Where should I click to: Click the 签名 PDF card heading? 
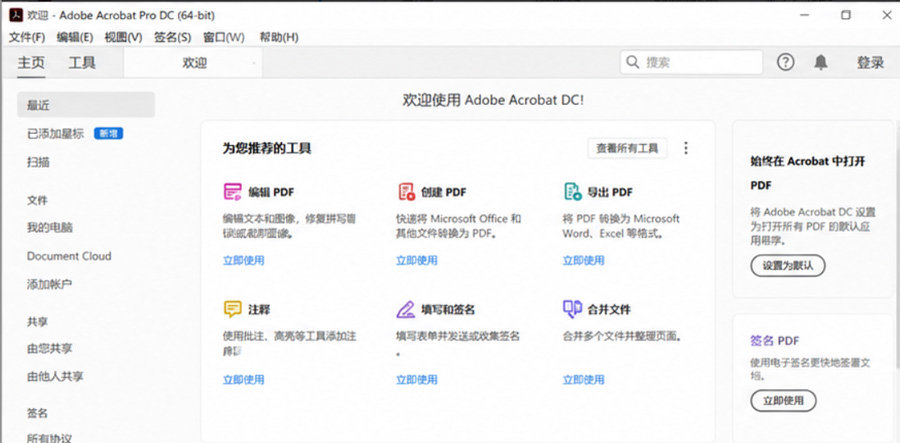pyautogui.click(x=775, y=341)
